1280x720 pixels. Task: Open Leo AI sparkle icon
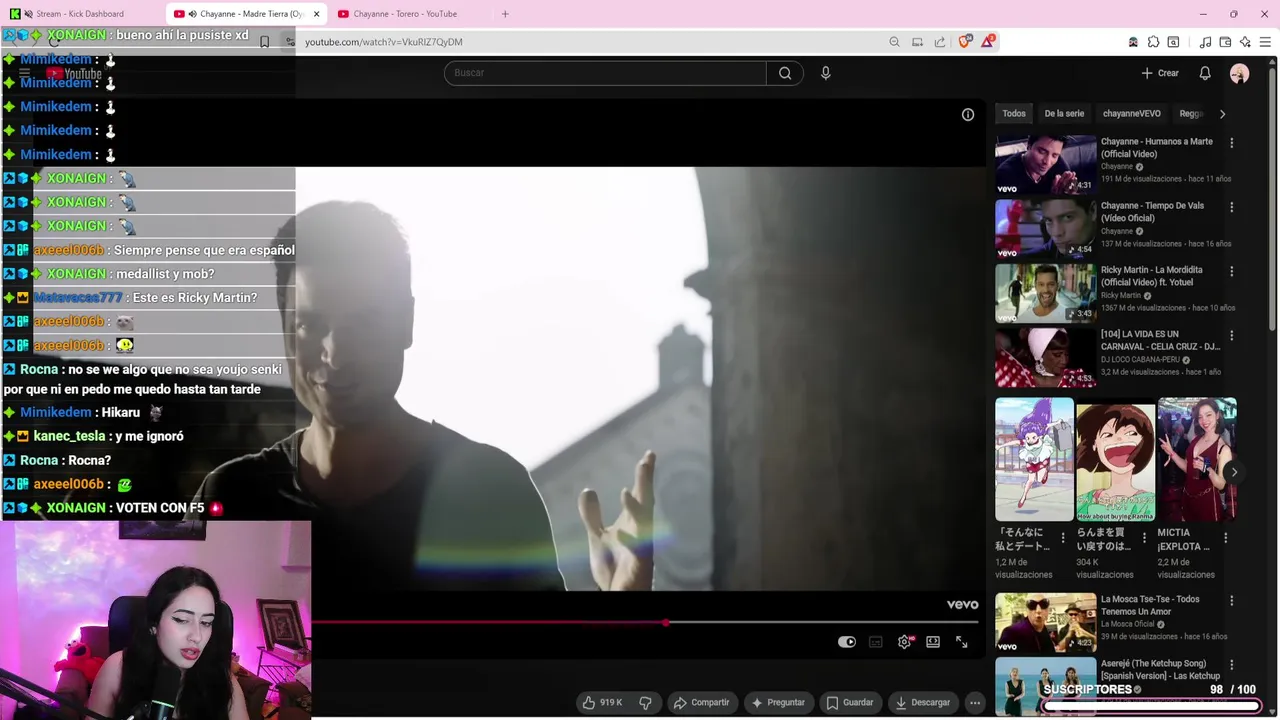tap(1245, 42)
